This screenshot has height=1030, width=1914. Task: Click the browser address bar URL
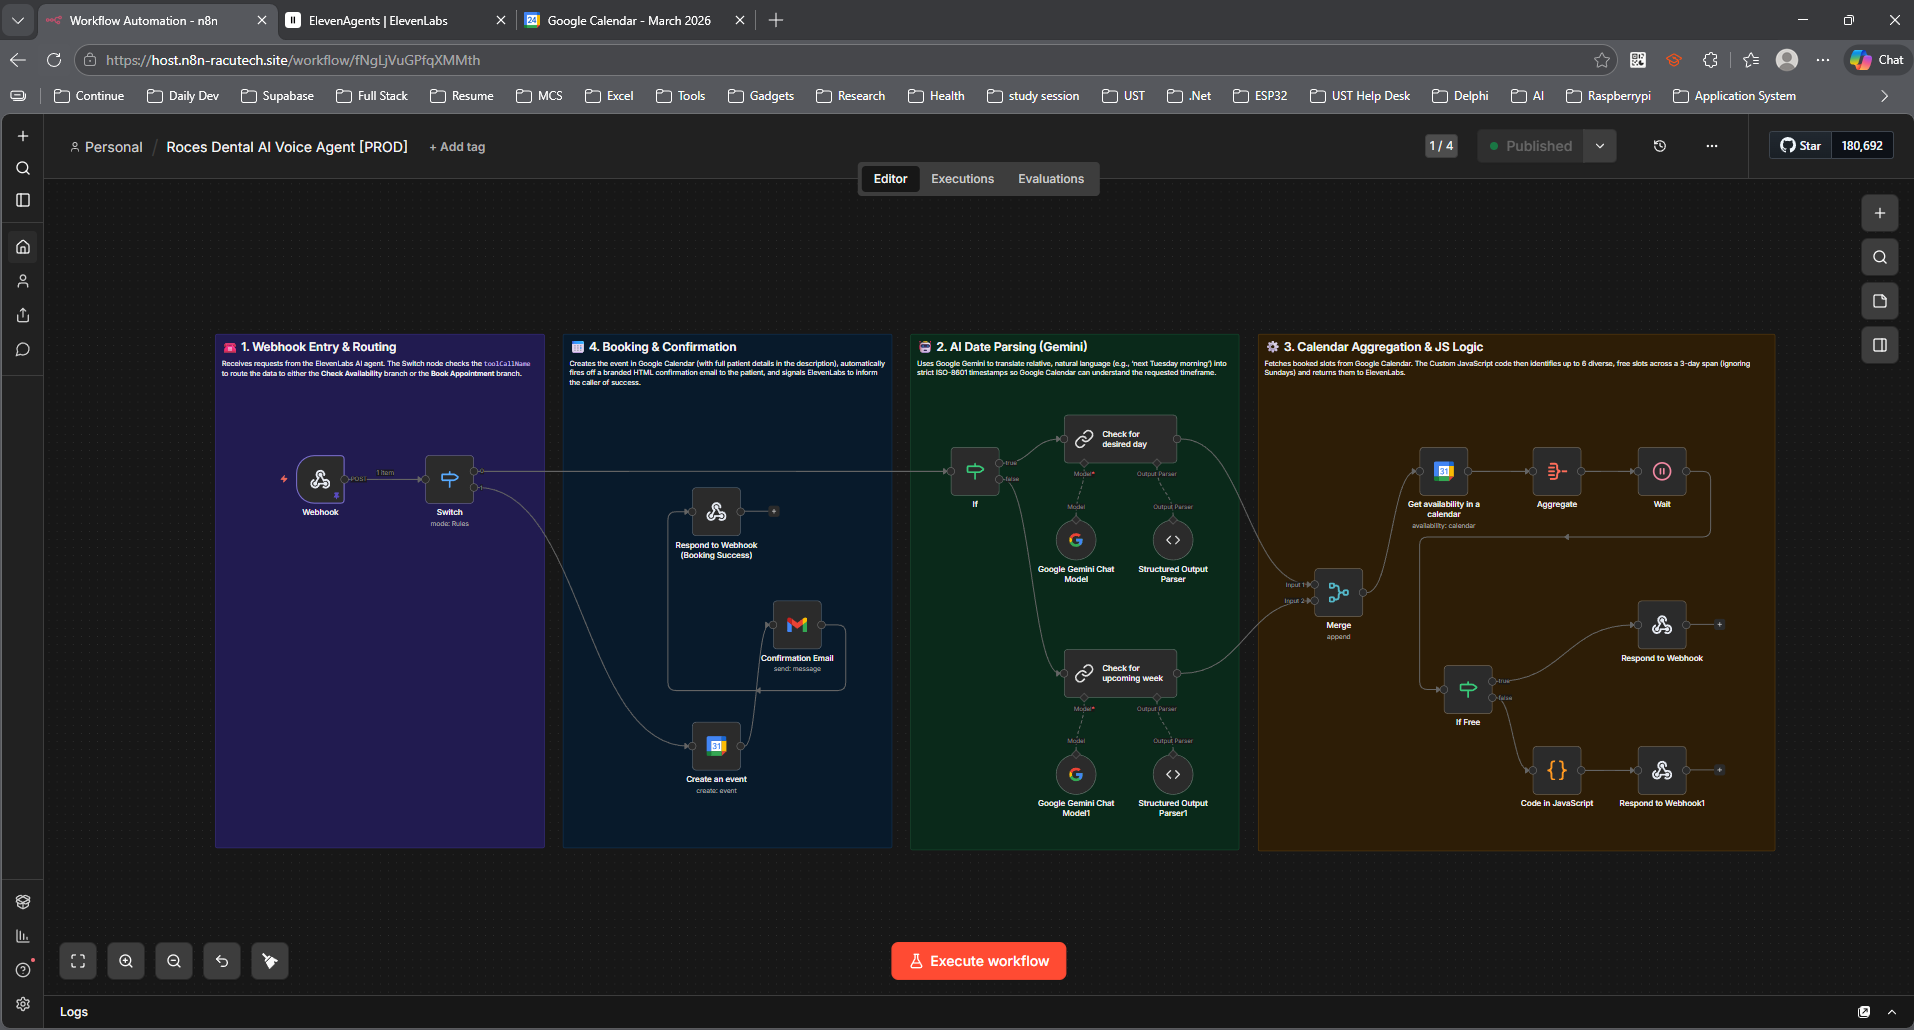click(x=293, y=60)
